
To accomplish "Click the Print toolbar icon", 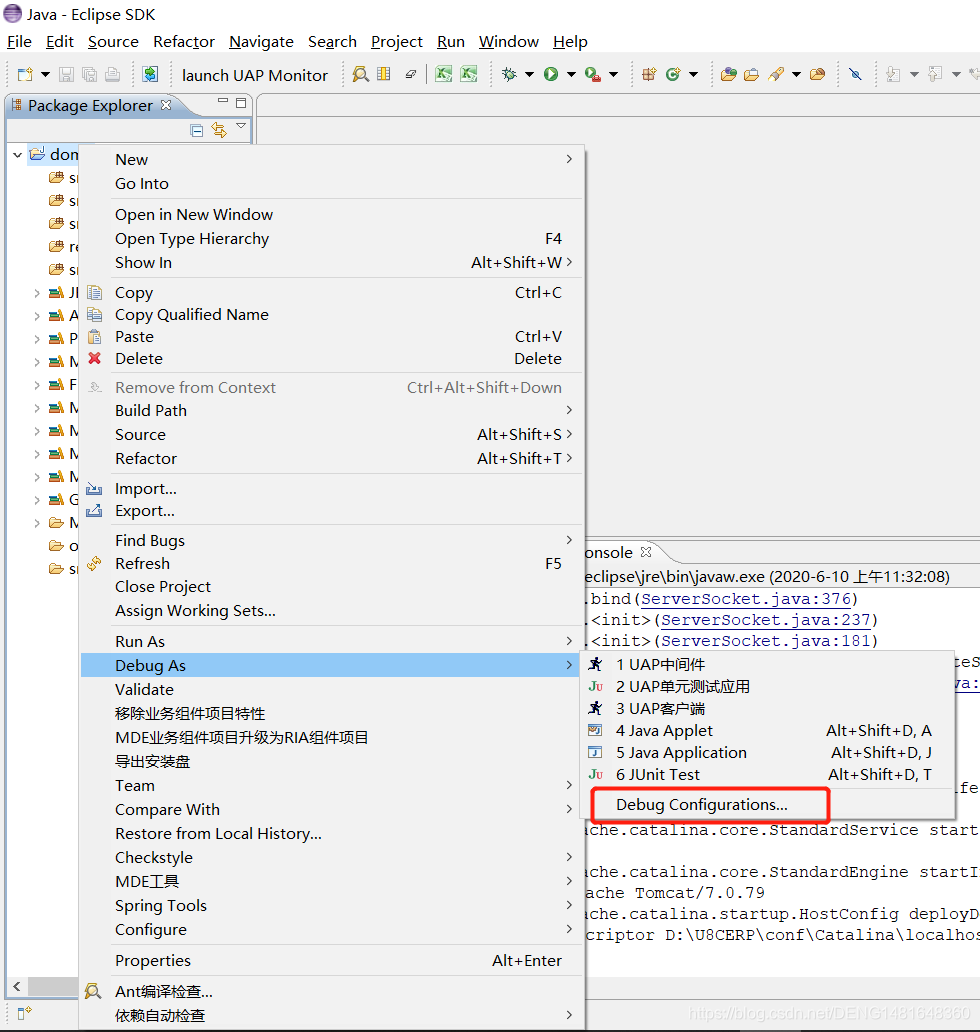I will (x=113, y=74).
